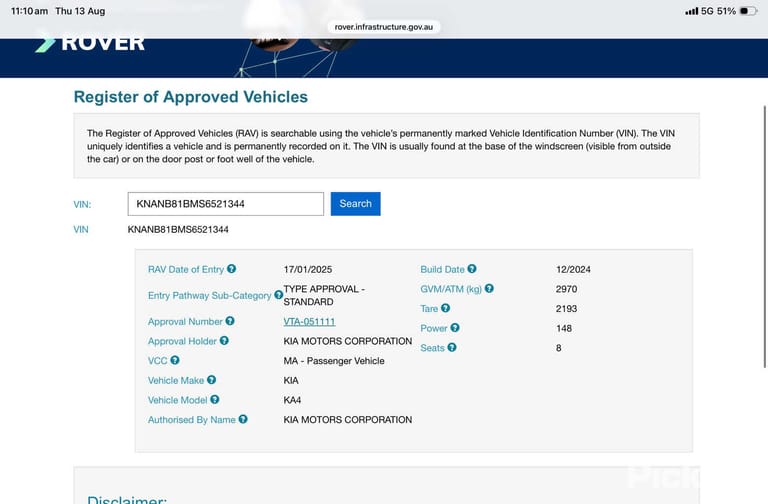This screenshot has width=768, height=504.
Task: Click the Approval Holder field label
Action: (182, 341)
